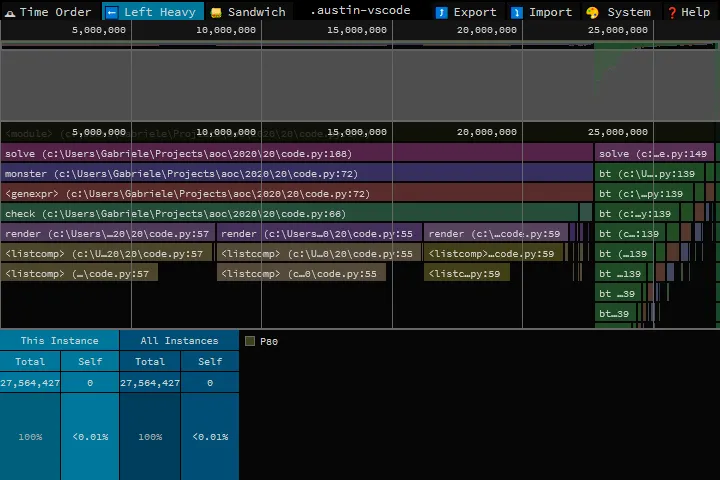The width and height of the screenshot is (720, 480).
Task: Click the minimap overview green spike
Action: (x=605, y=64)
